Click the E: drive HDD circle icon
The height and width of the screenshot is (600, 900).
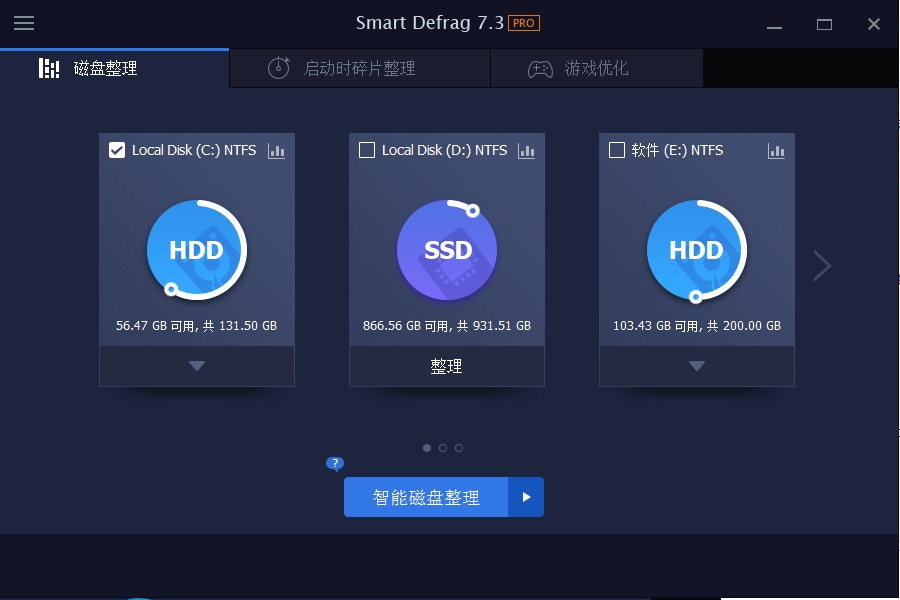click(x=697, y=250)
